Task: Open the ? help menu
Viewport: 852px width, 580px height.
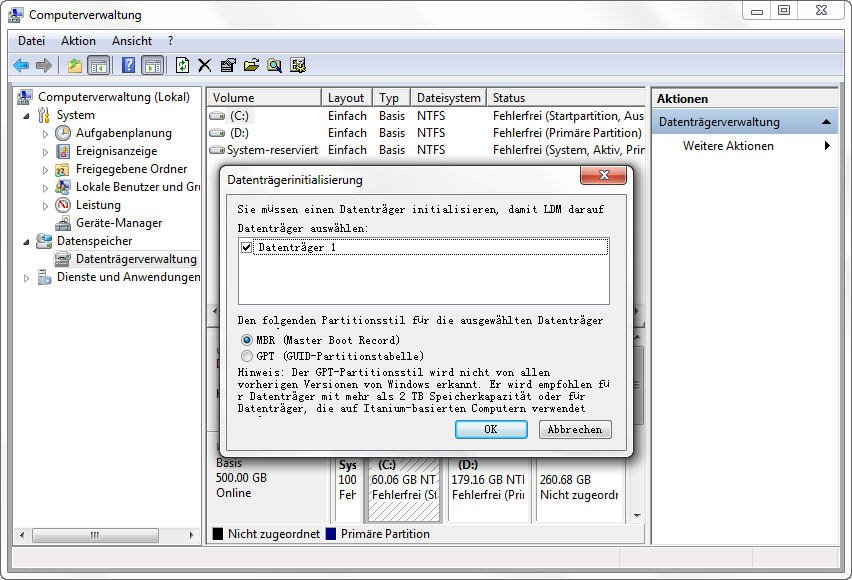Action: coord(171,41)
